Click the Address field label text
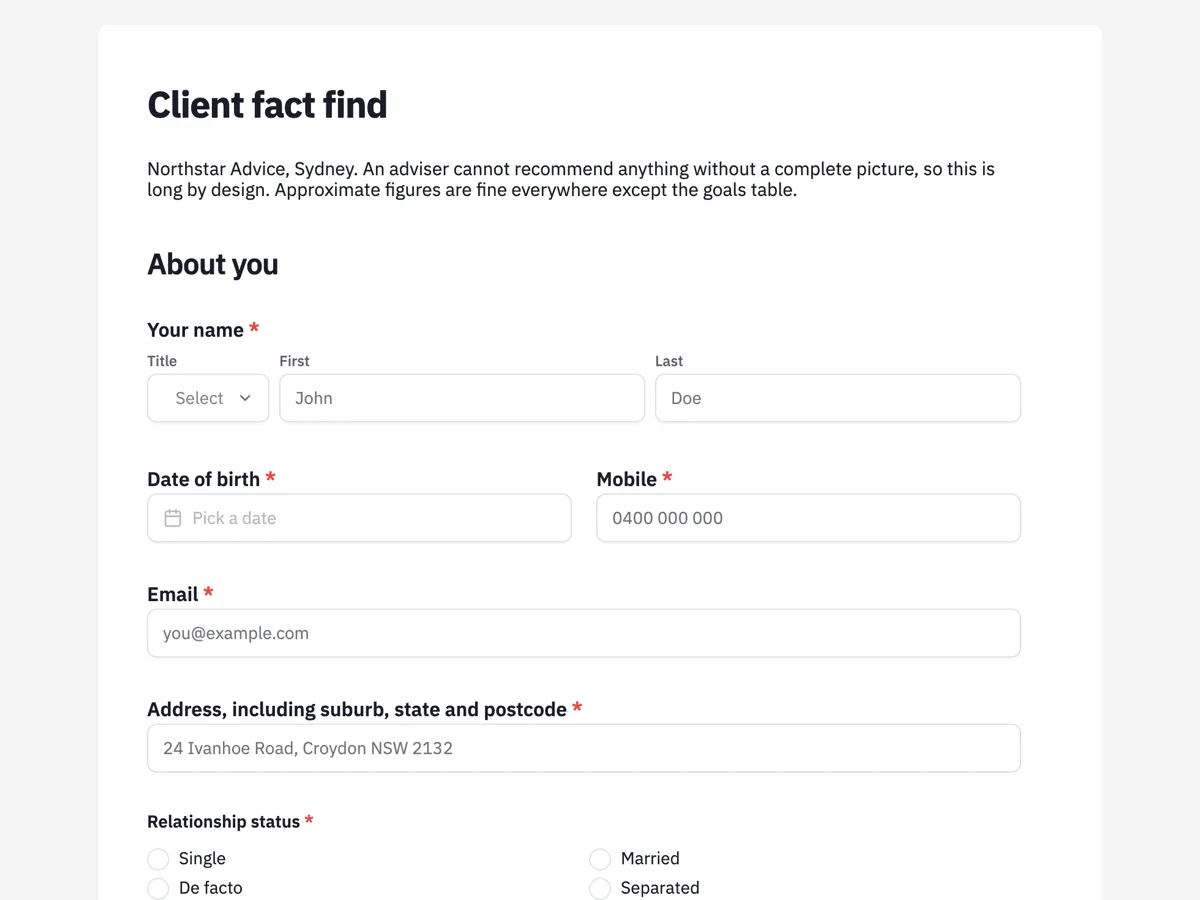The image size is (1200, 900). click(357, 709)
